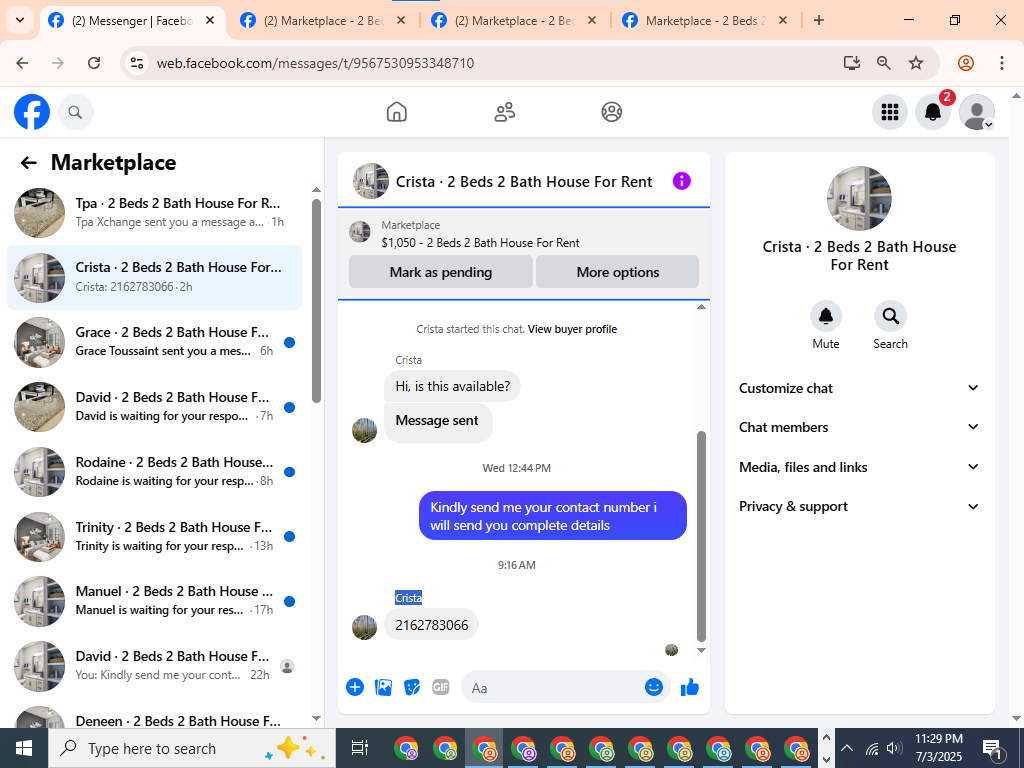This screenshot has height=768, width=1024.
Task: Click the Mark as pending button
Action: point(441,272)
